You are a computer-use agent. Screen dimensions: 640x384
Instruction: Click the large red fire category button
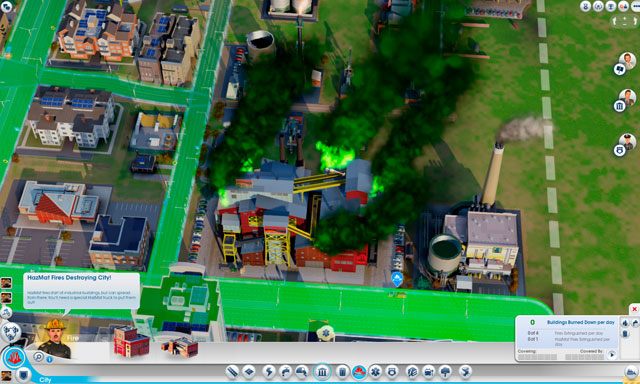(x=14, y=358)
